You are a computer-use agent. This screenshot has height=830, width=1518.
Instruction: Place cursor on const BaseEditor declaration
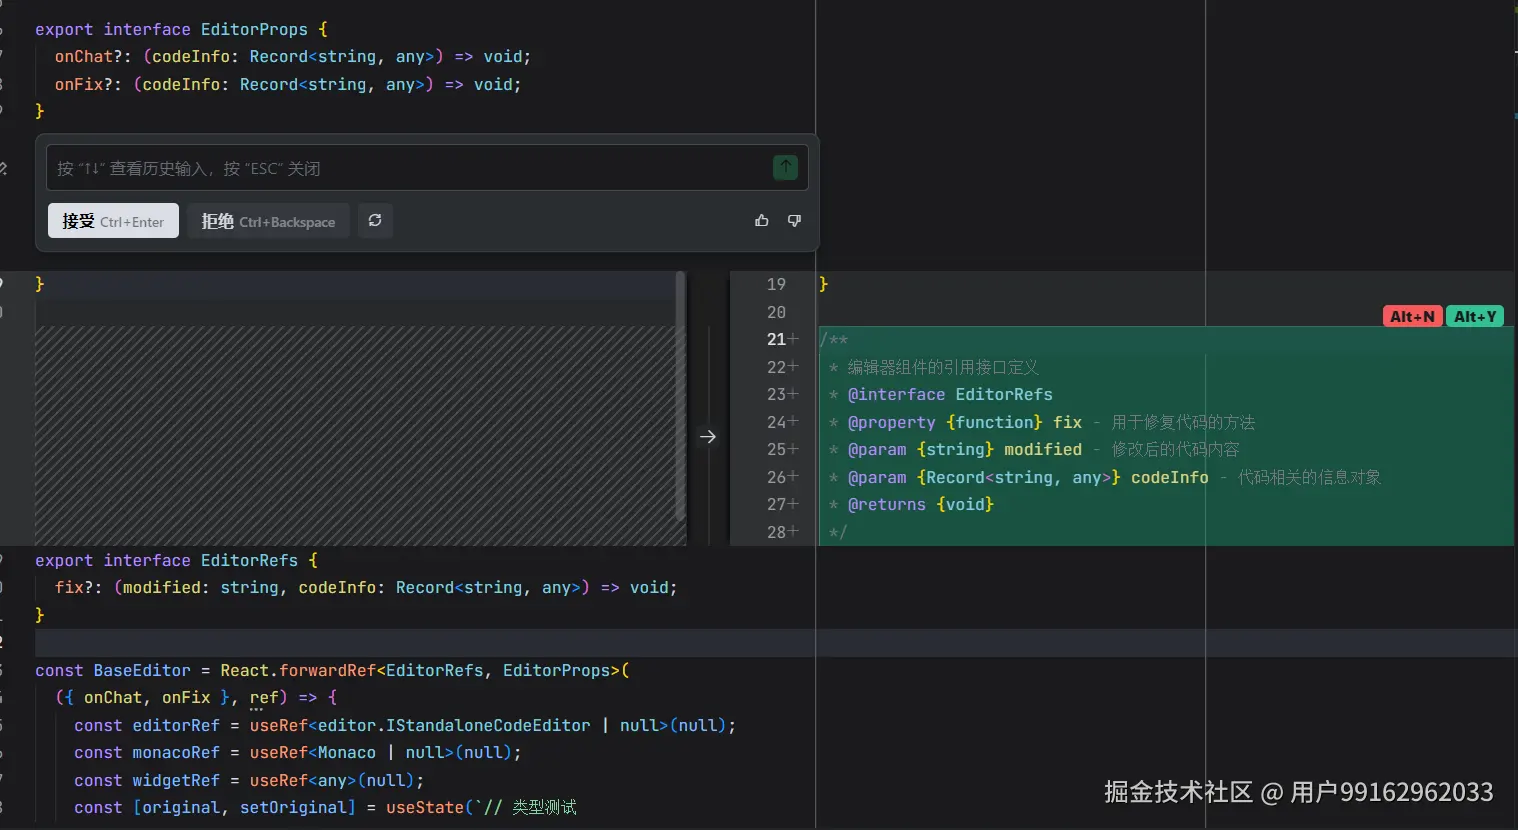tap(141, 671)
